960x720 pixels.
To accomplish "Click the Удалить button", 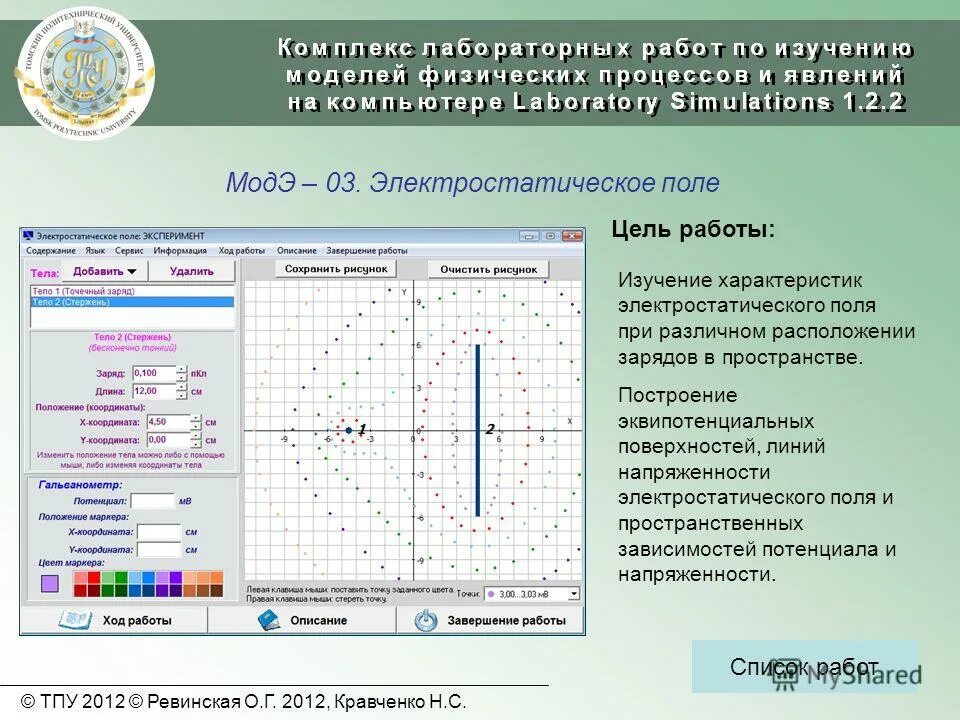I will (x=192, y=271).
